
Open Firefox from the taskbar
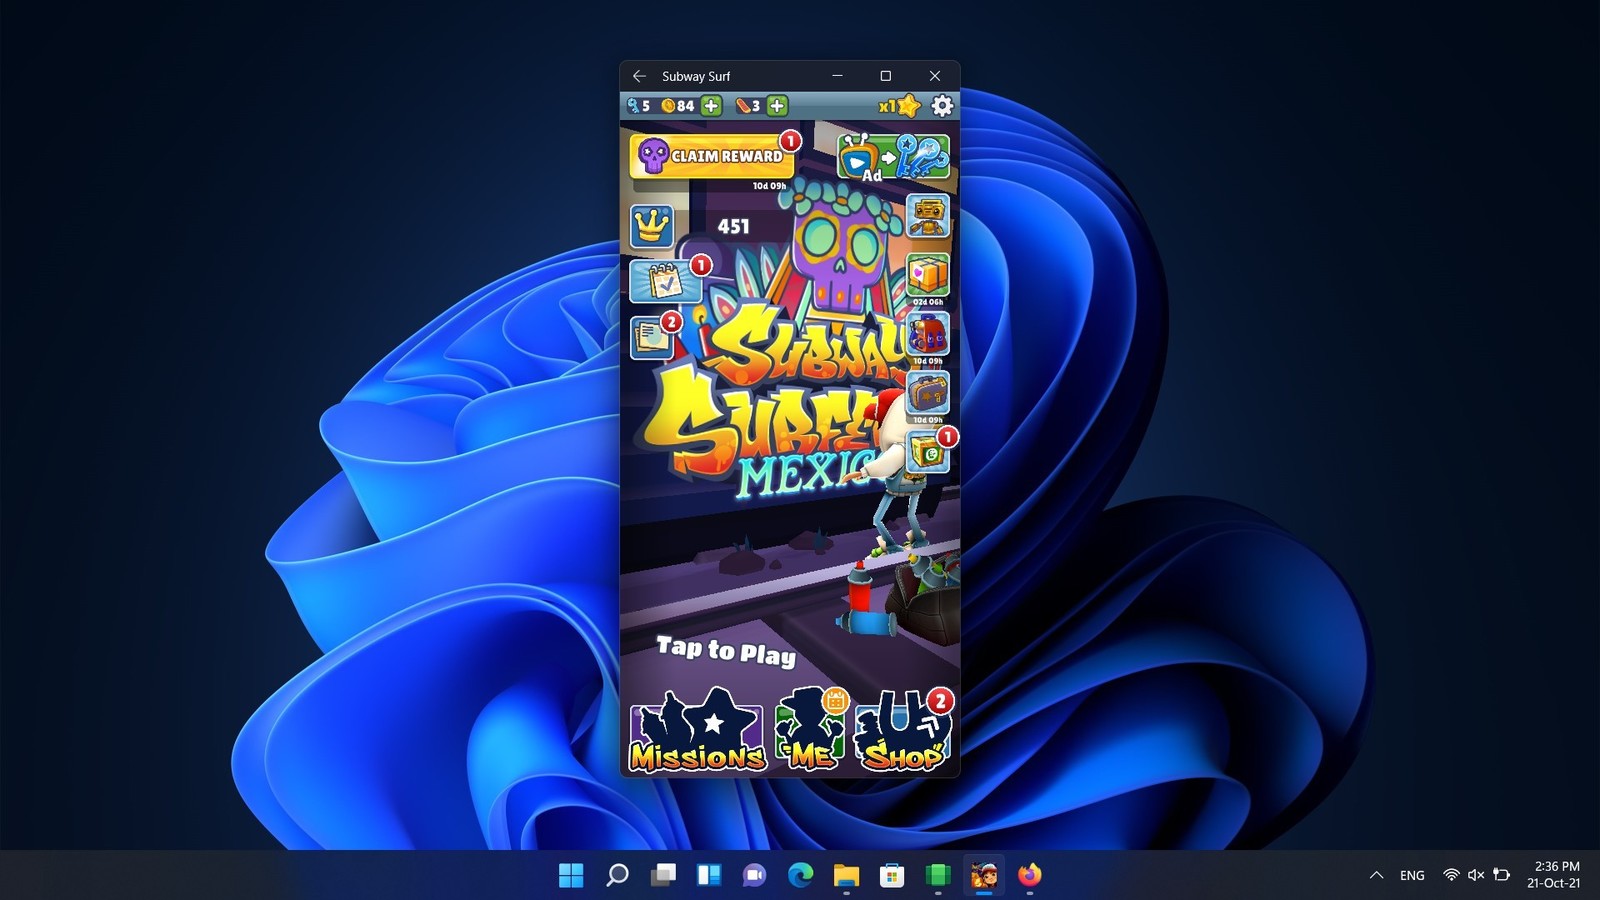[1029, 876]
